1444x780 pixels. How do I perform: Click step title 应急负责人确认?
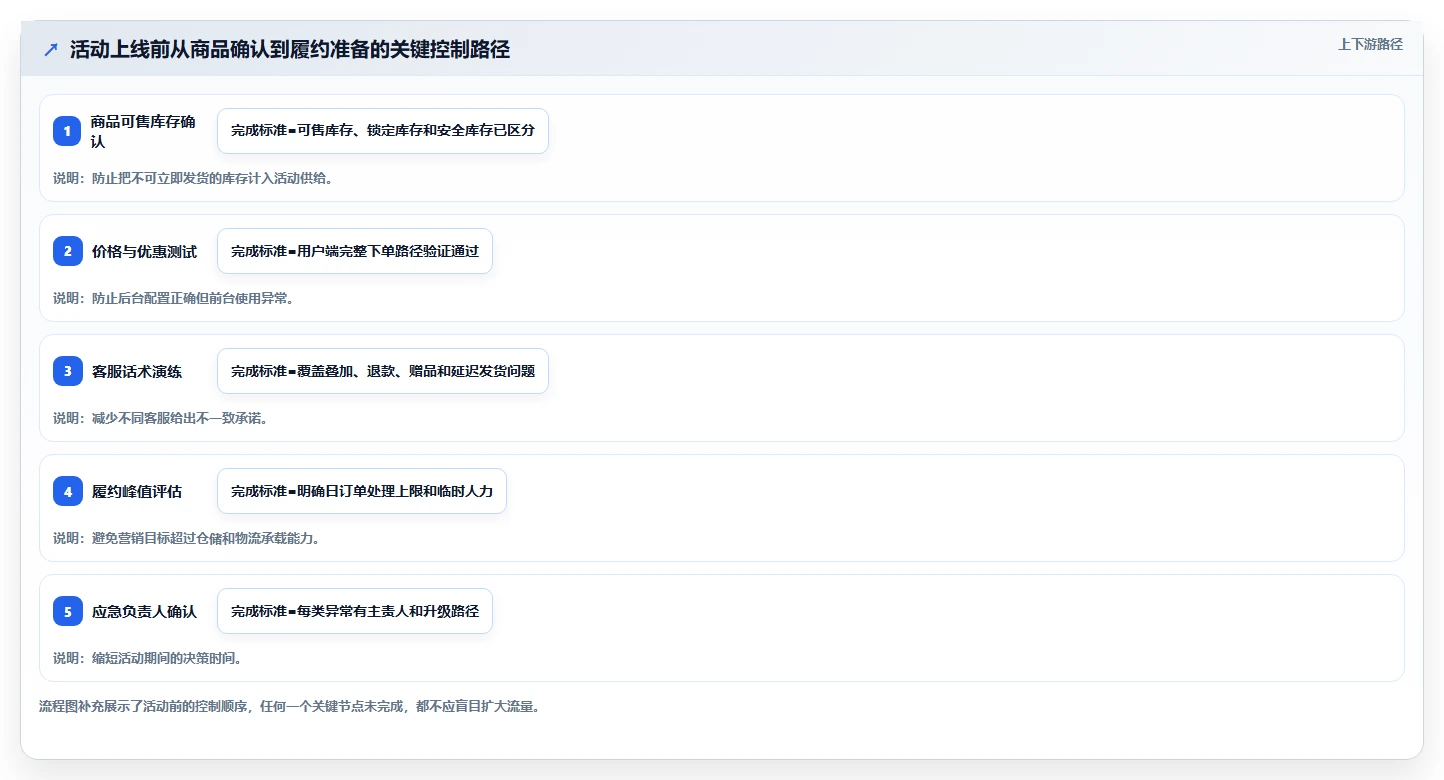pos(144,611)
